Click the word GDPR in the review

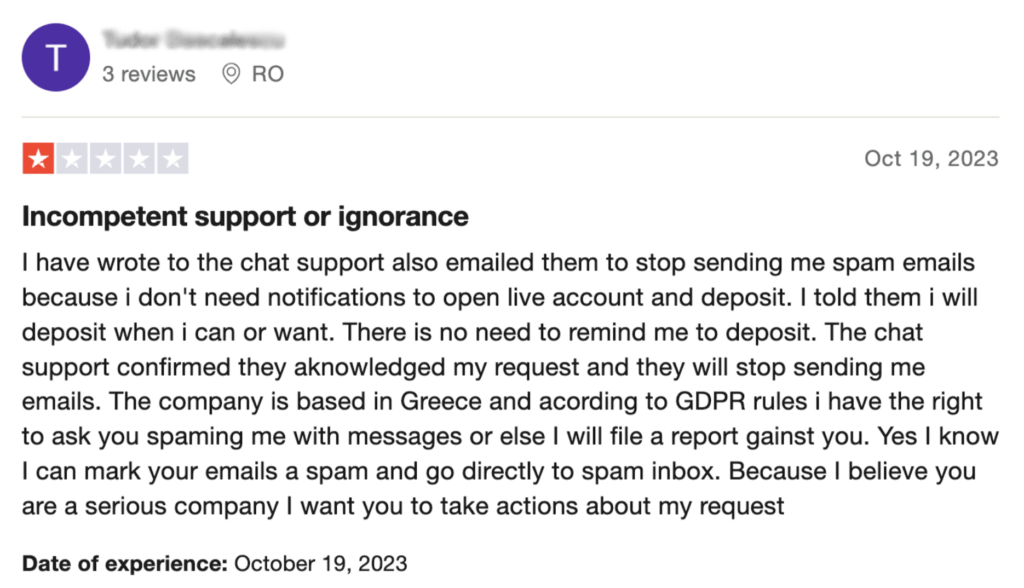pos(710,401)
